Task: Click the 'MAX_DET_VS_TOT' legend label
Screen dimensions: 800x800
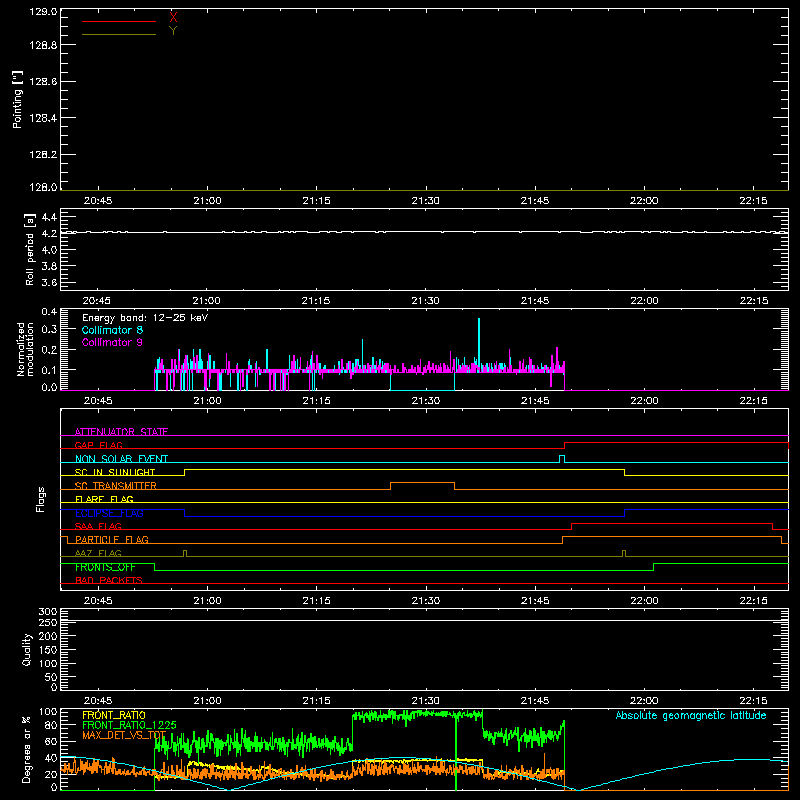Action: [x=124, y=736]
